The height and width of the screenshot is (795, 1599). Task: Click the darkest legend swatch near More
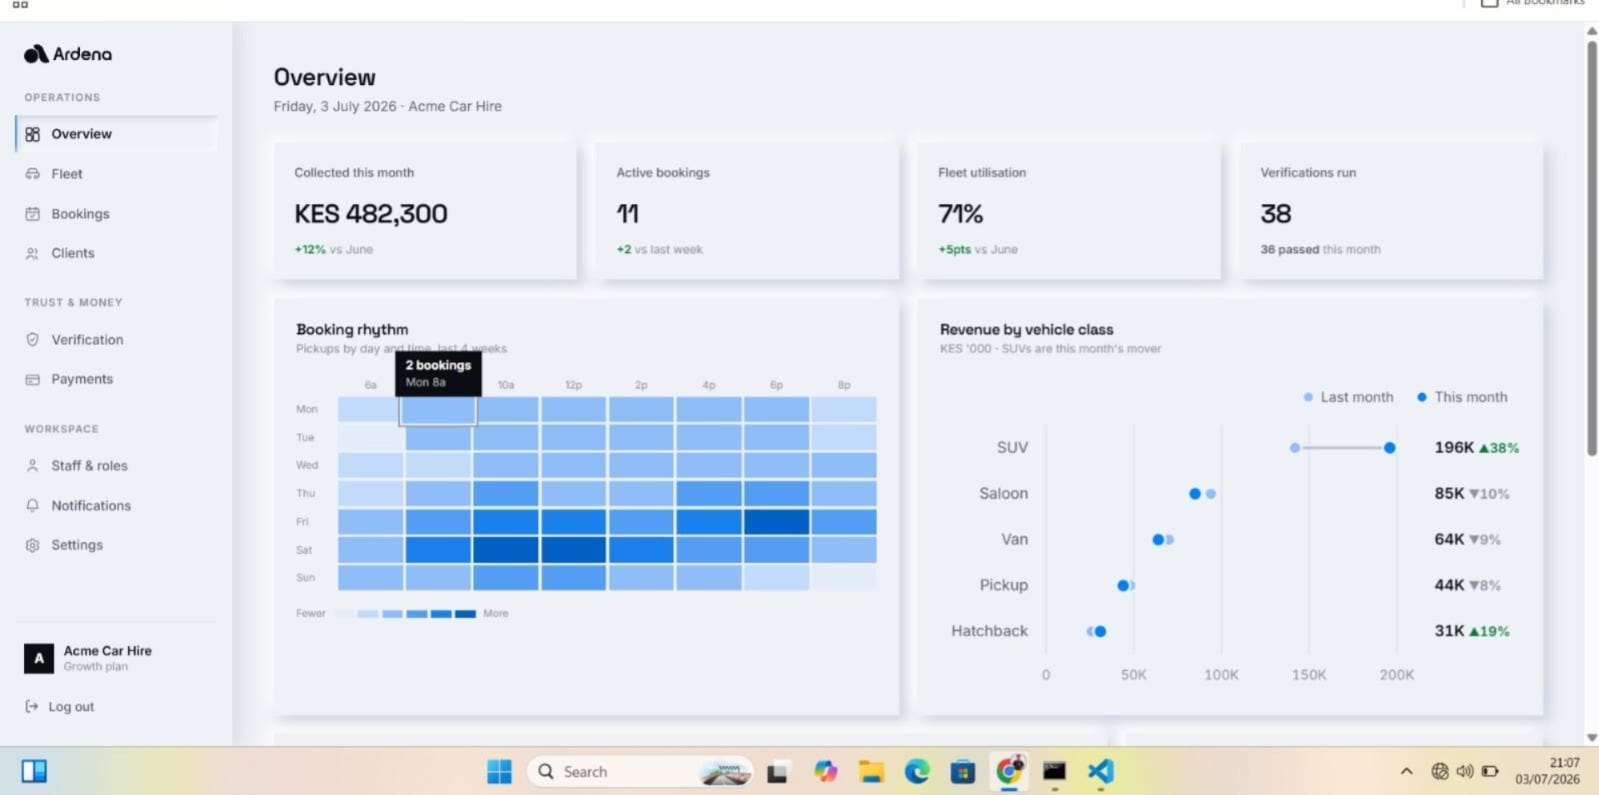[465, 614]
